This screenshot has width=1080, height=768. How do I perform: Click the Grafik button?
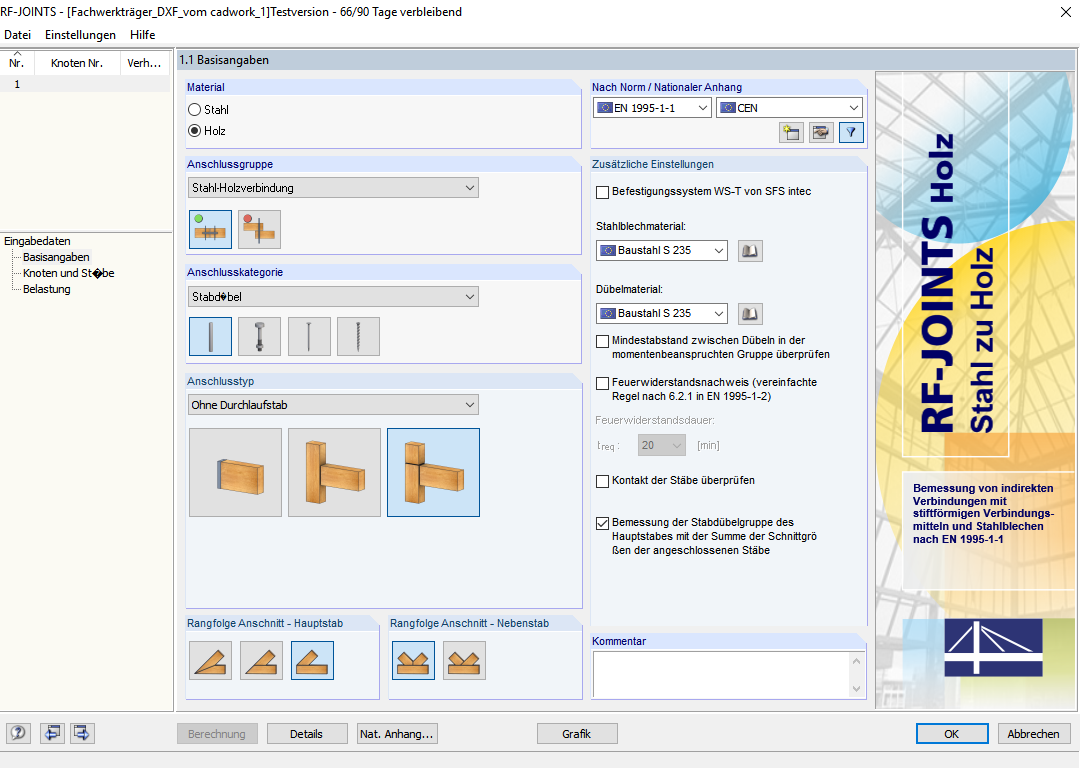point(577,734)
